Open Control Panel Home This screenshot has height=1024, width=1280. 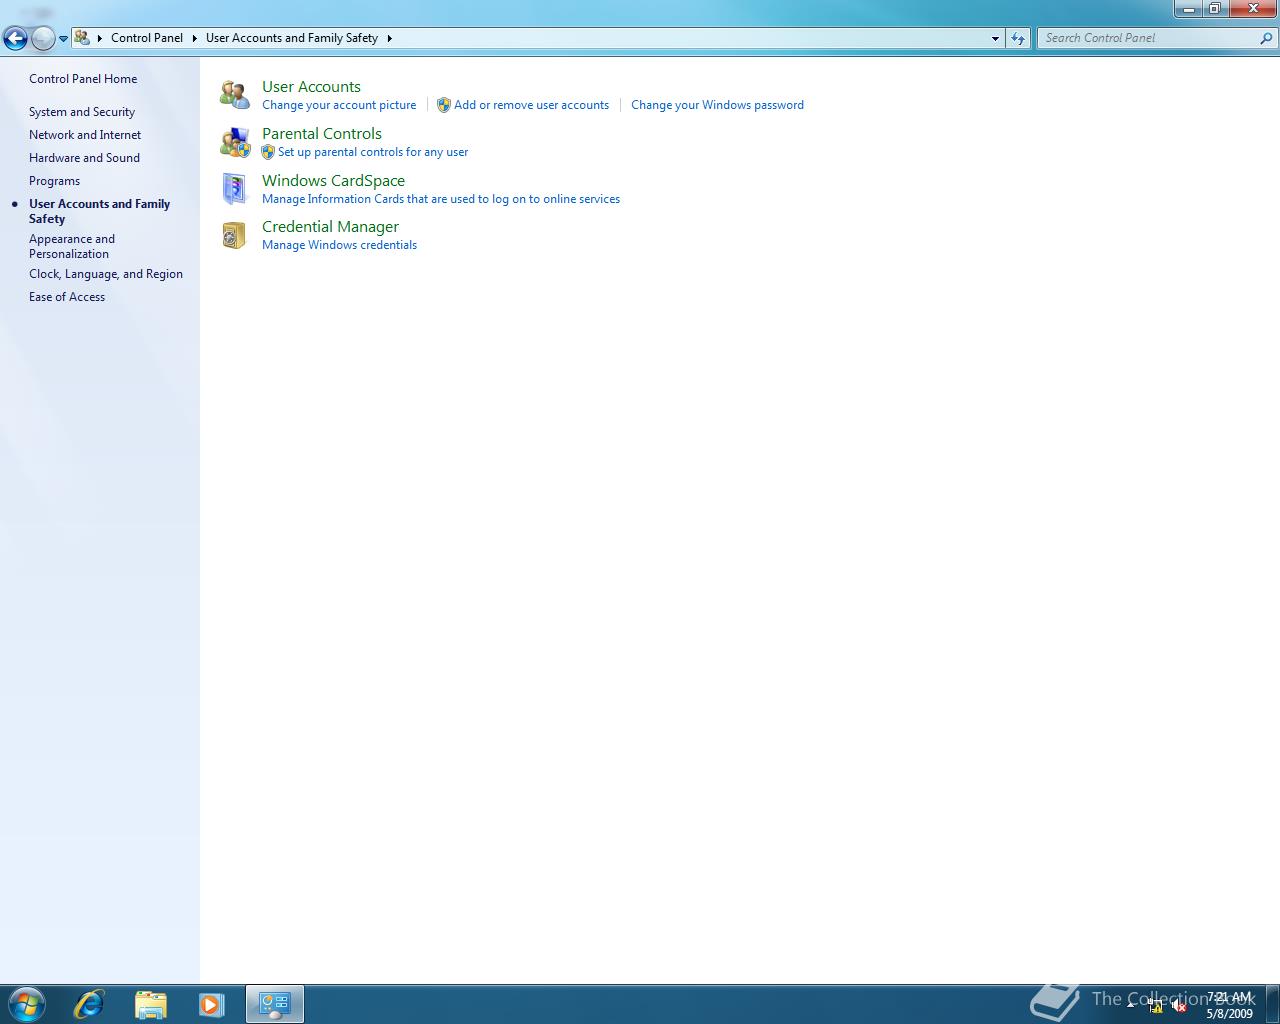click(83, 79)
